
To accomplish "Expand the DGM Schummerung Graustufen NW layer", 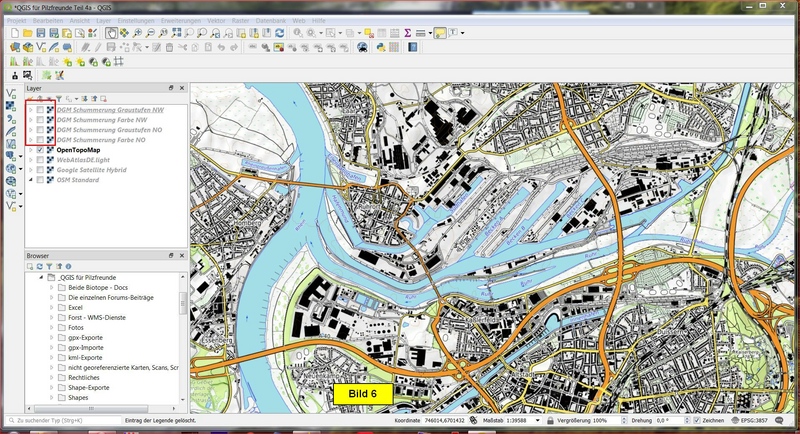I will pyautogui.click(x=29, y=110).
